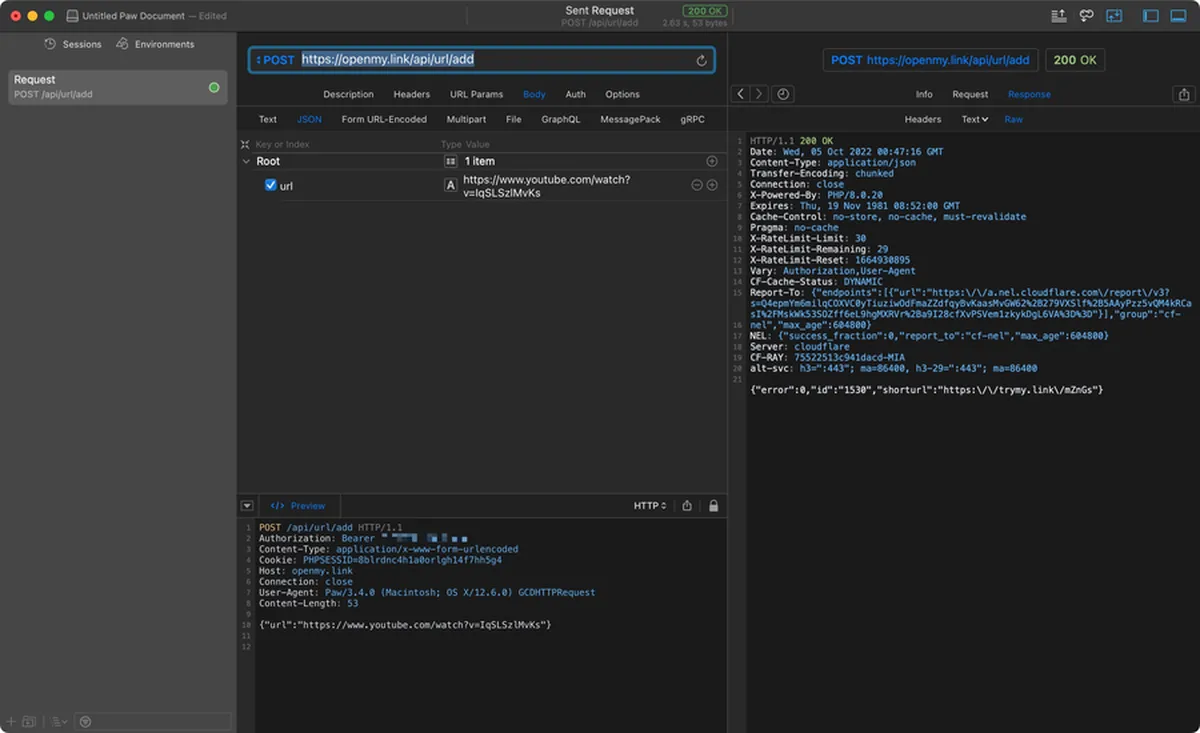The height and width of the screenshot is (733, 1200).
Task: Open the HTTP protocol dropdown
Action: coord(650,506)
